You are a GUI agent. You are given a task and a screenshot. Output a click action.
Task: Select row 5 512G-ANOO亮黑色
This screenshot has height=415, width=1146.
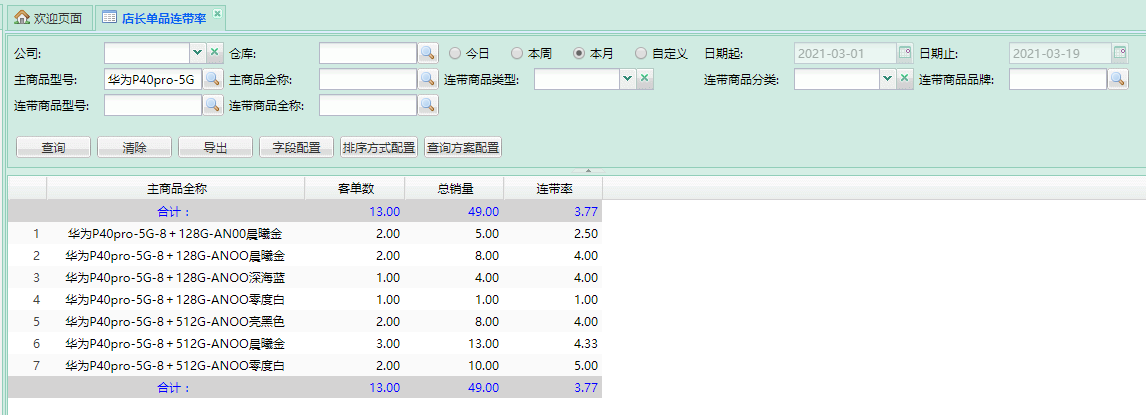[306, 321]
